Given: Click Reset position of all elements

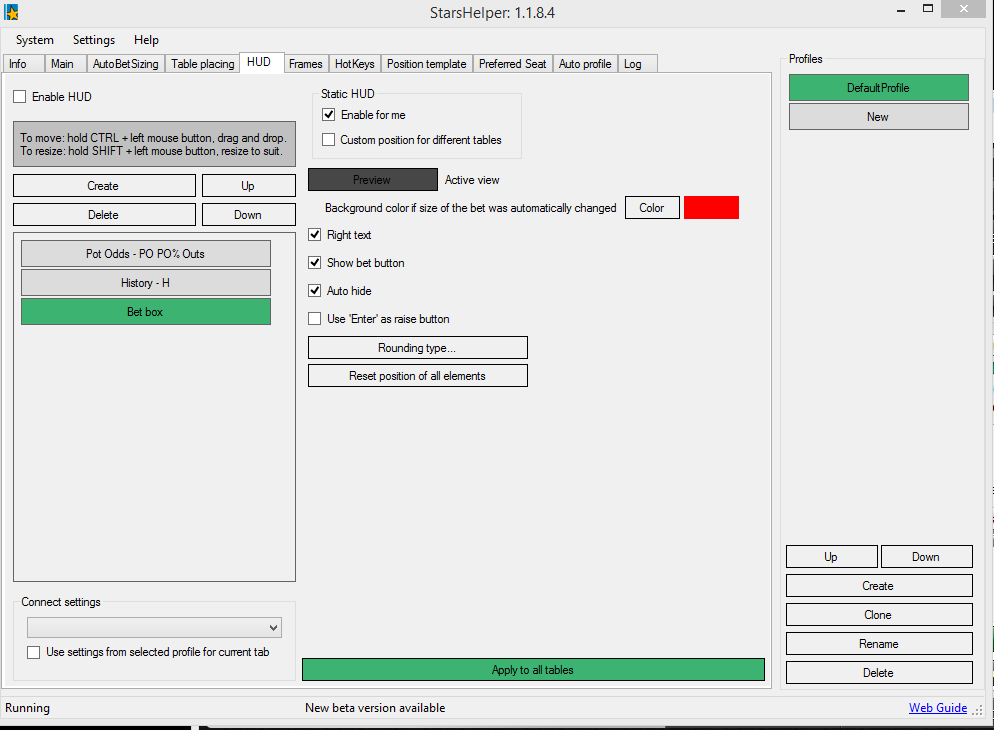Looking at the screenshot, I should [x=418, y=376].
